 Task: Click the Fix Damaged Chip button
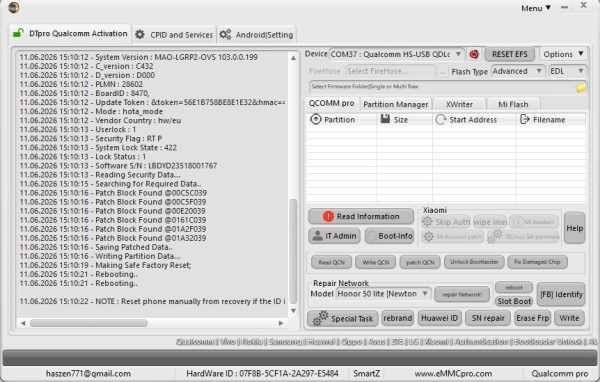[537, 262]
